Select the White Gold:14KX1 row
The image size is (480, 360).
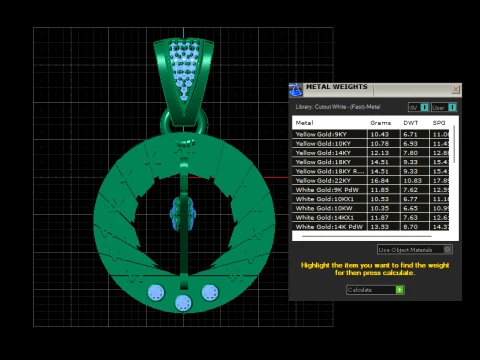click(x=371, y=218)
